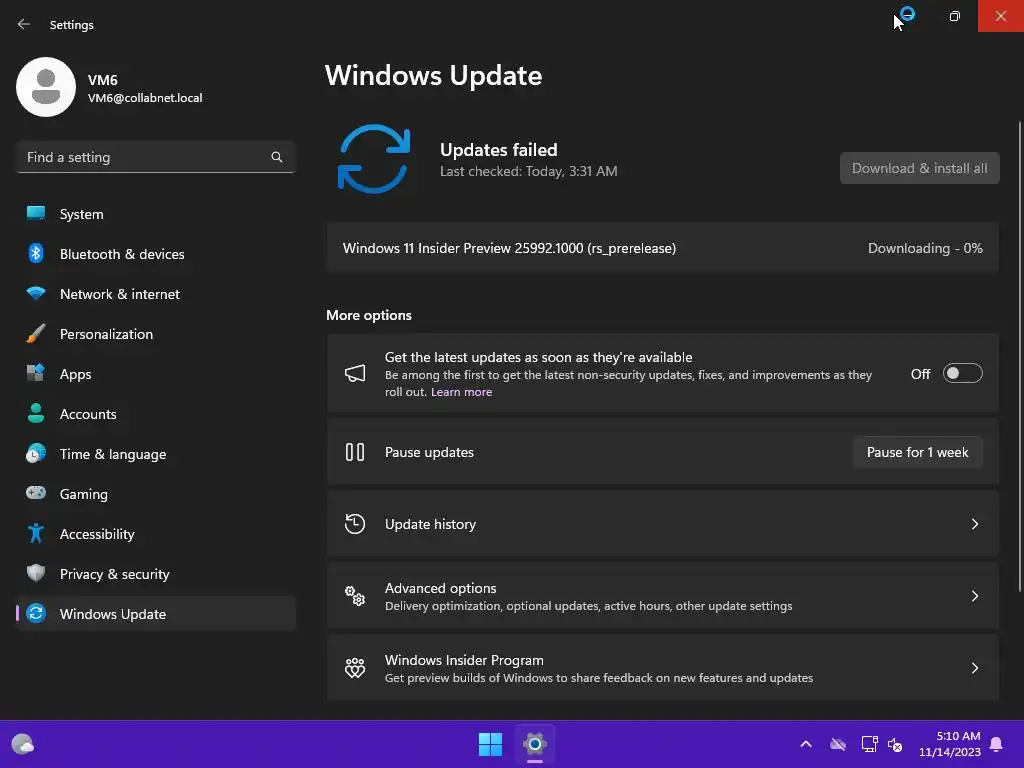
Task: Click Download & install all button
Action: pos(920,168)
